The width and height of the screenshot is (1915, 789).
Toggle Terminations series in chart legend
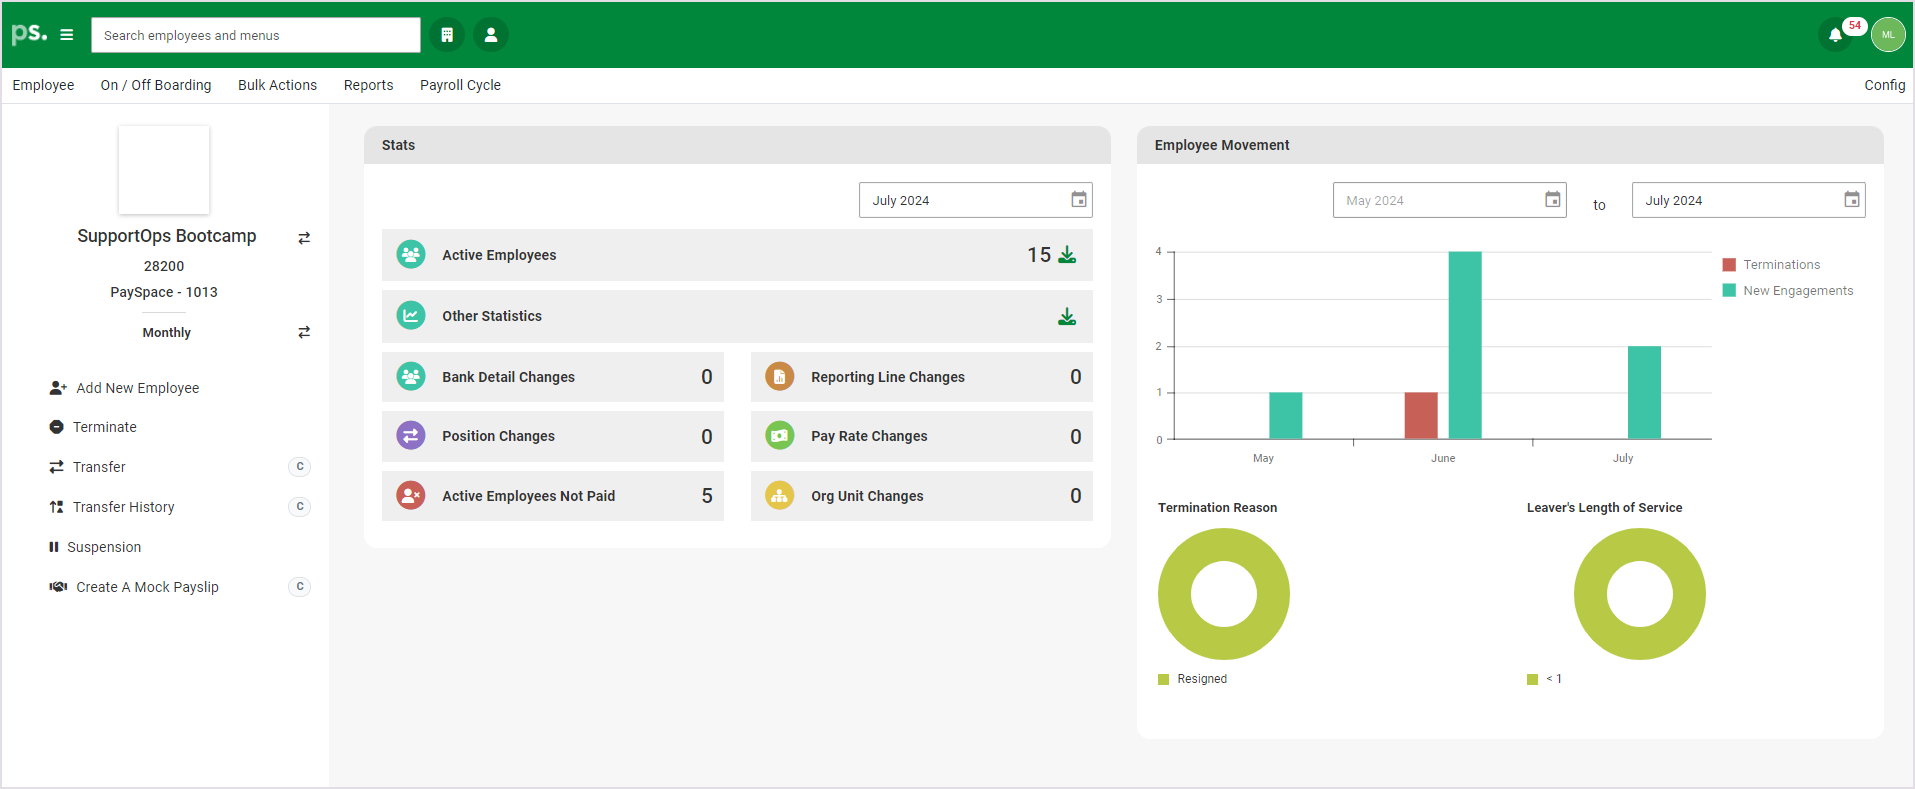coord(1780,265)
